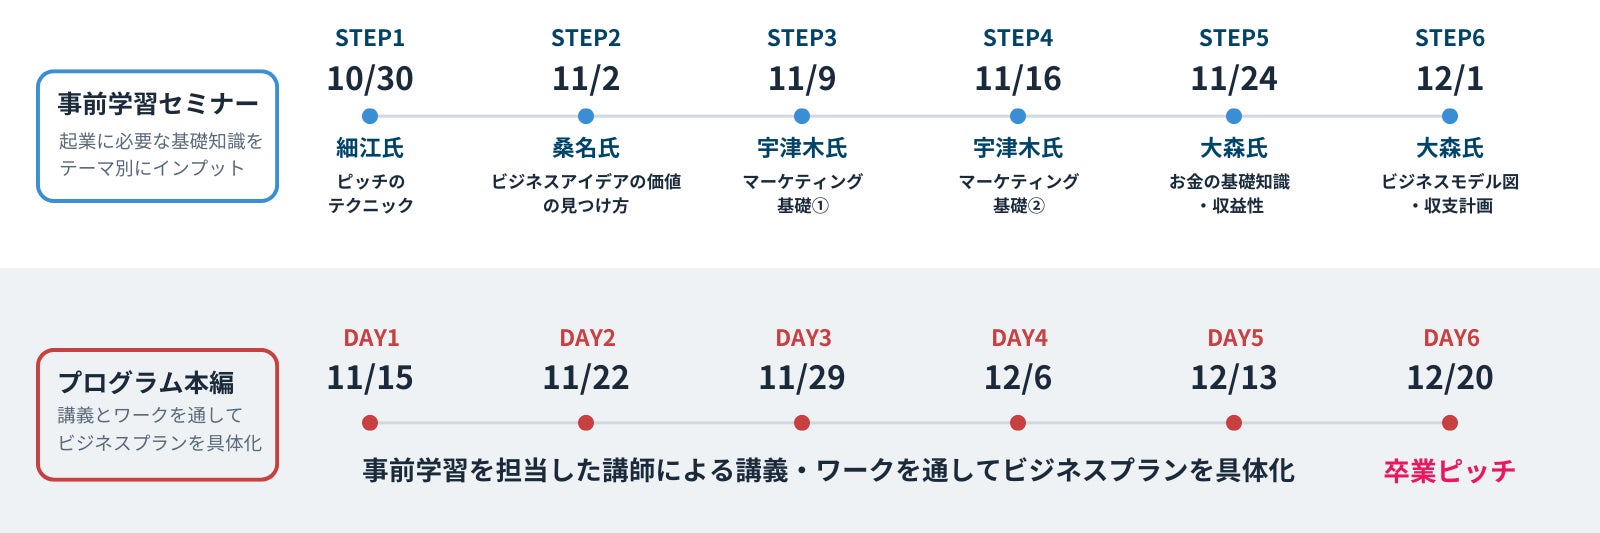Click the blue STEP1 10/30 timeline dot
The height and width of the screenshot is (533, 1600).
point(370,116)
